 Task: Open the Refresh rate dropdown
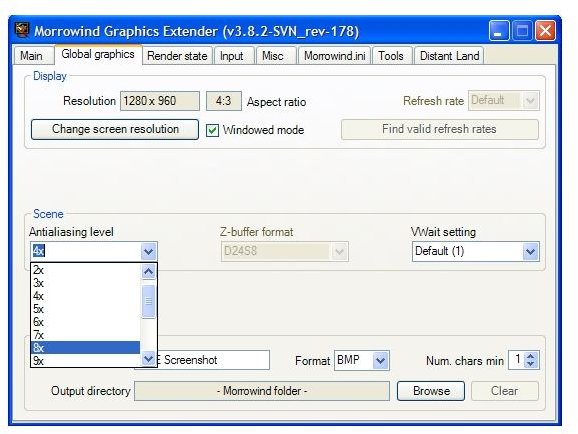[x=504, y=101]
